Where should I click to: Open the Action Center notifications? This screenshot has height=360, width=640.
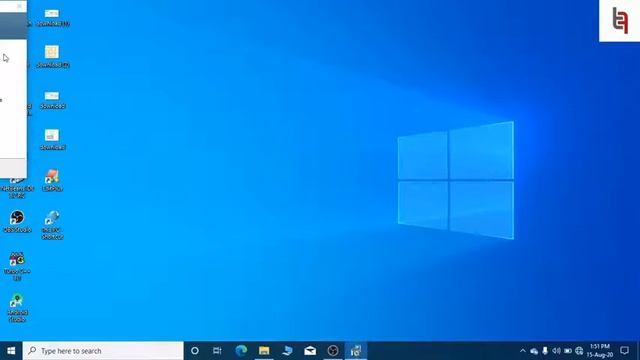pyautogui.click(x=624, y=351)
